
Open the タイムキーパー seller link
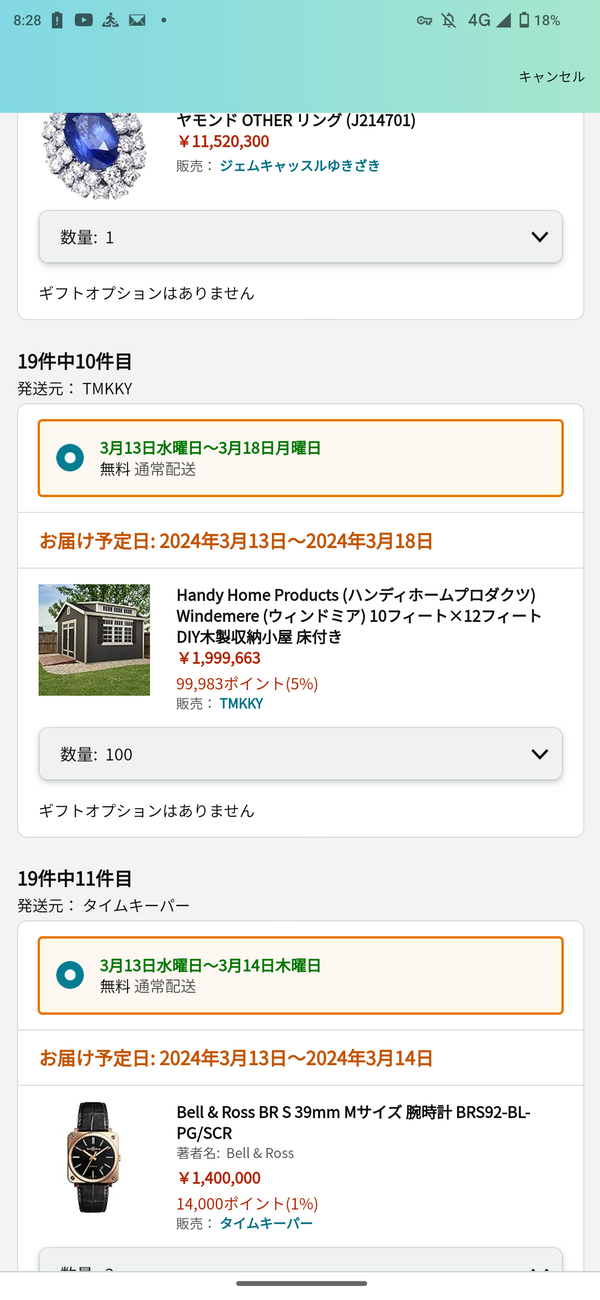click(x=266, y=1224)
